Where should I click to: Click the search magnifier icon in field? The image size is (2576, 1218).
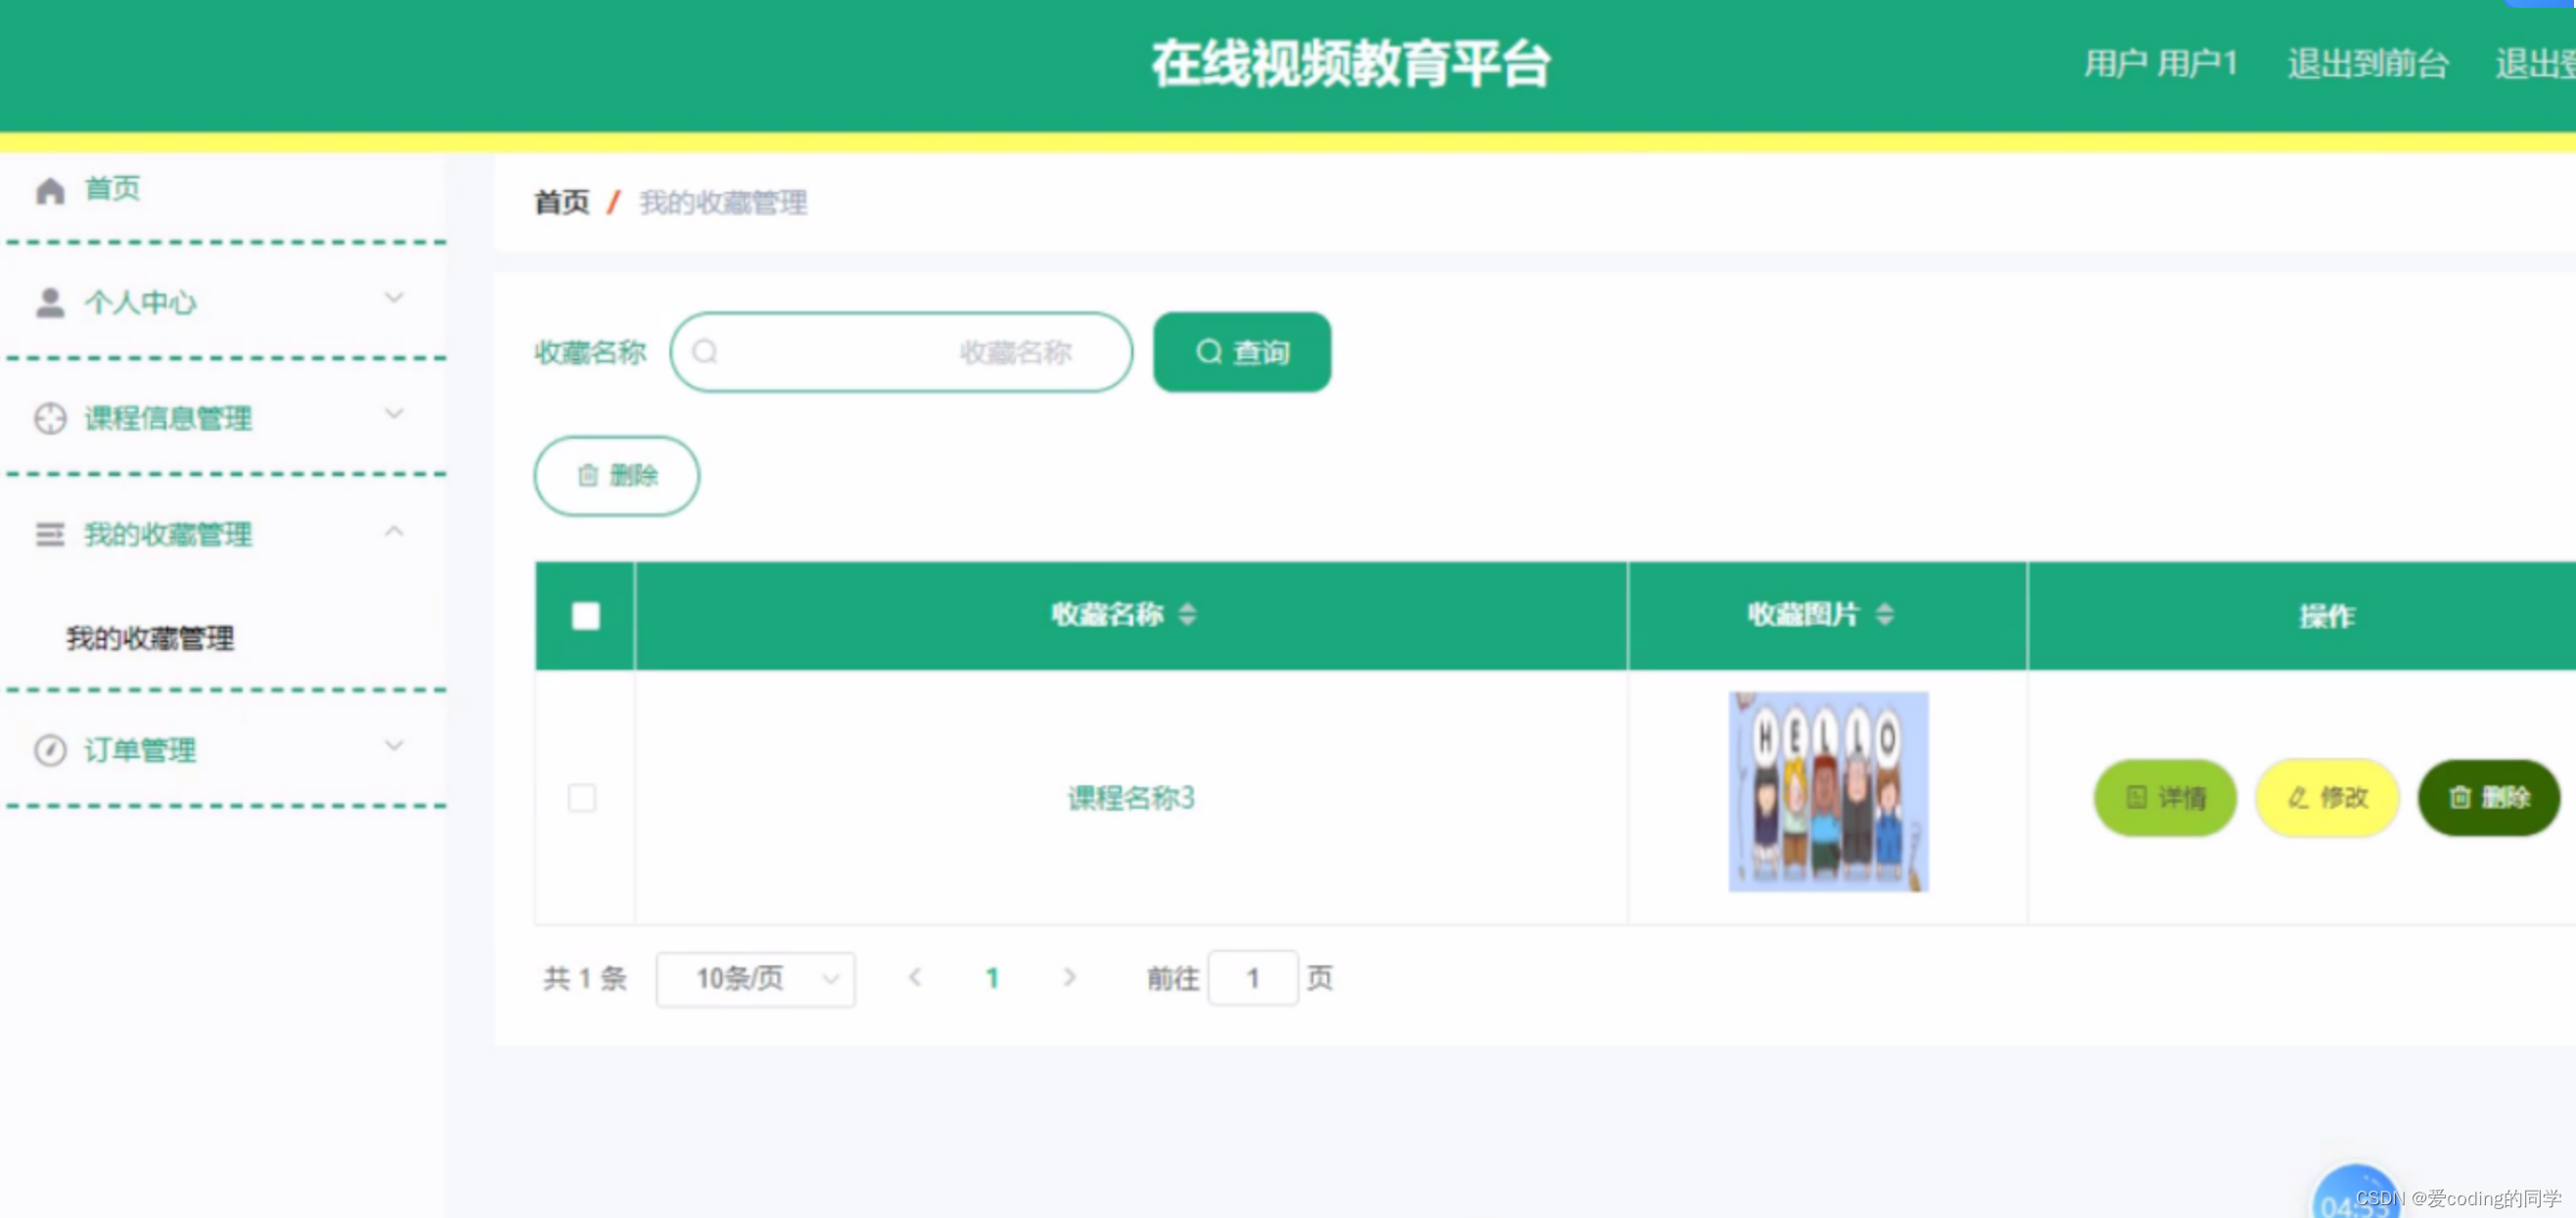[705, 352]
